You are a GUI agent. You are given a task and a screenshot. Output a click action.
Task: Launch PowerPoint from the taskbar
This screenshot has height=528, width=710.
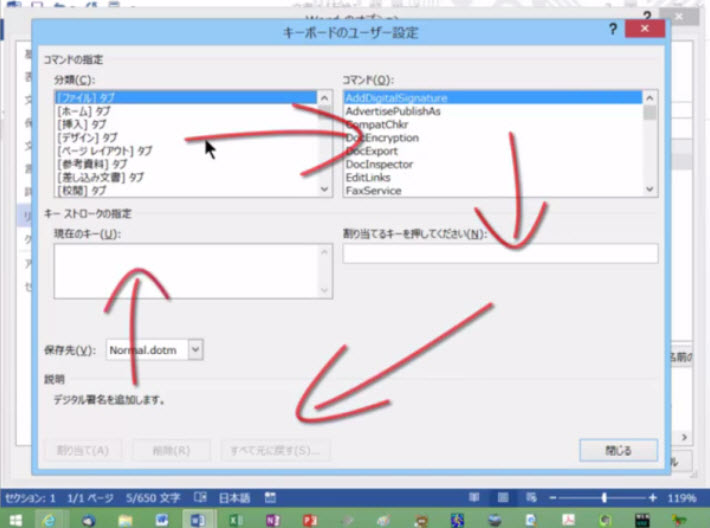310,519
